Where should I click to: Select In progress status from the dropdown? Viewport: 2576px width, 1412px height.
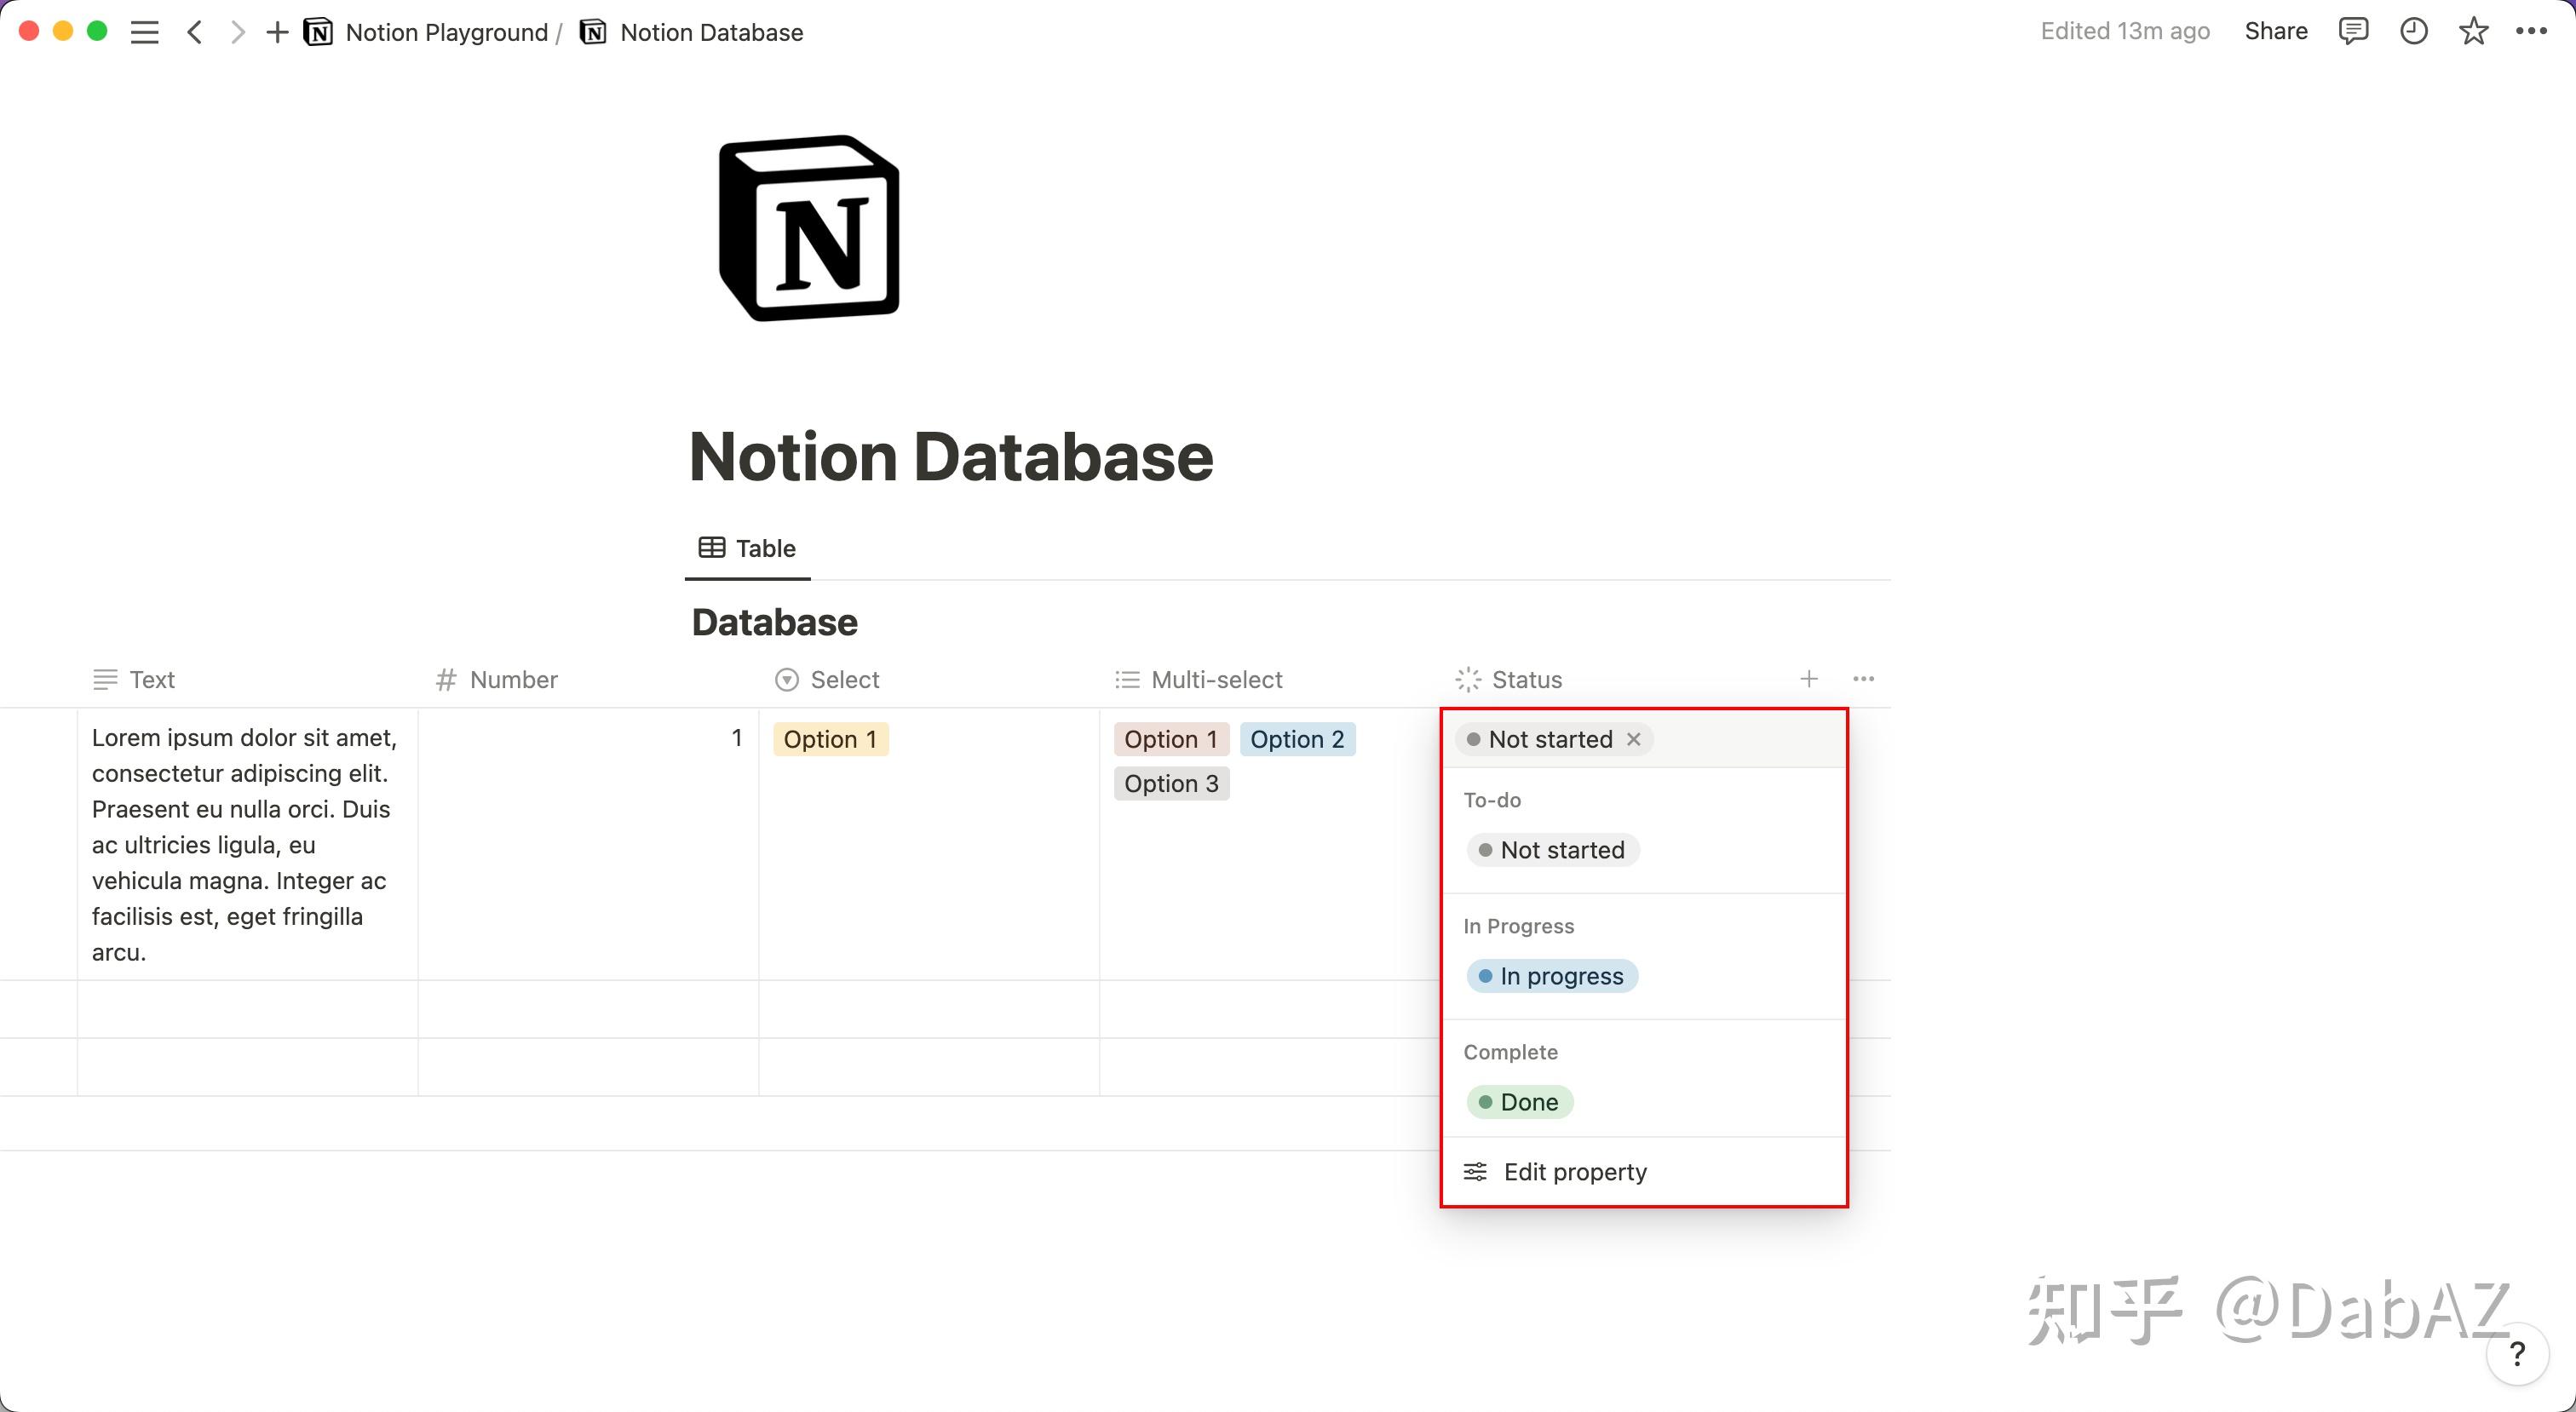tap(1551, 976)
